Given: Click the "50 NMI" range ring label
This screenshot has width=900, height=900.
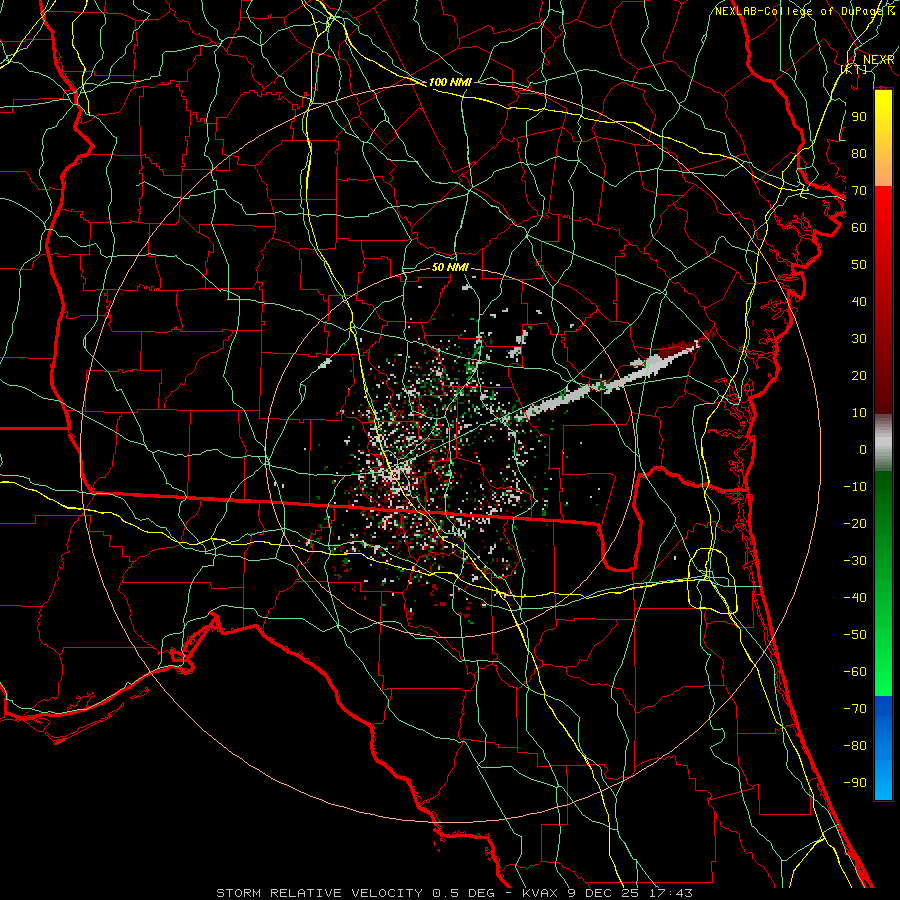Looking at the screenshot, I should [450, 267].
